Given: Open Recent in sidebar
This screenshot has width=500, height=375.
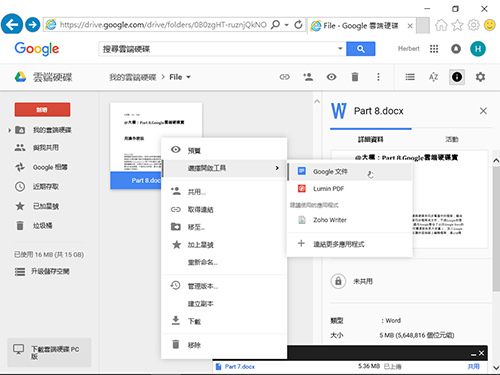Looking at the screenshot, I should (37, 186).
